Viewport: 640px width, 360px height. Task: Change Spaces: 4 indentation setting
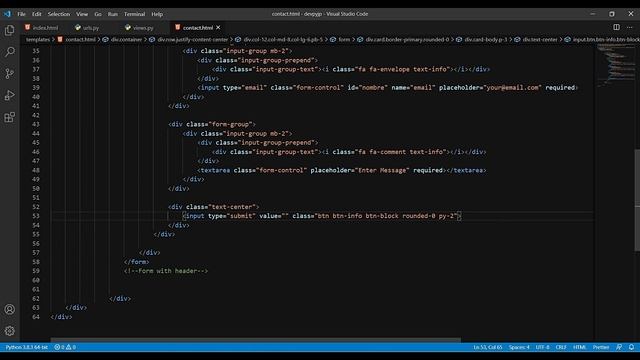click(x=519, y=347)
